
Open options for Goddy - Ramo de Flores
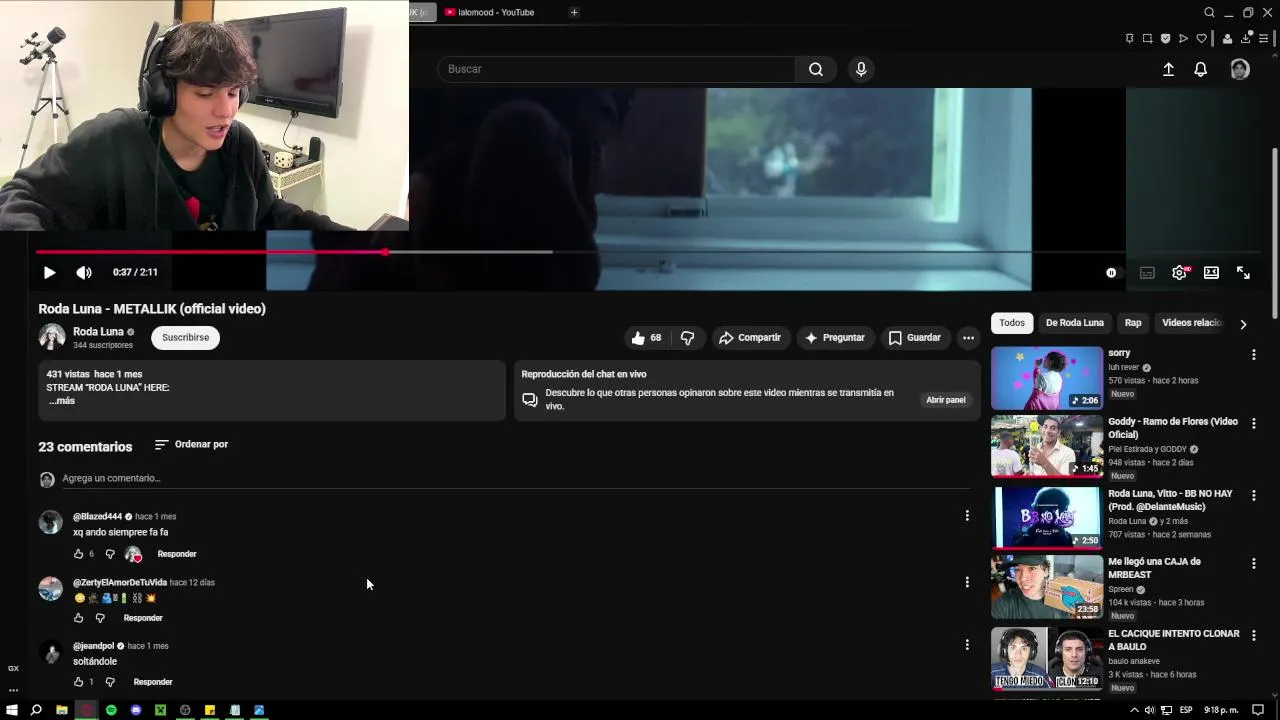click(x=1253, y=423)
